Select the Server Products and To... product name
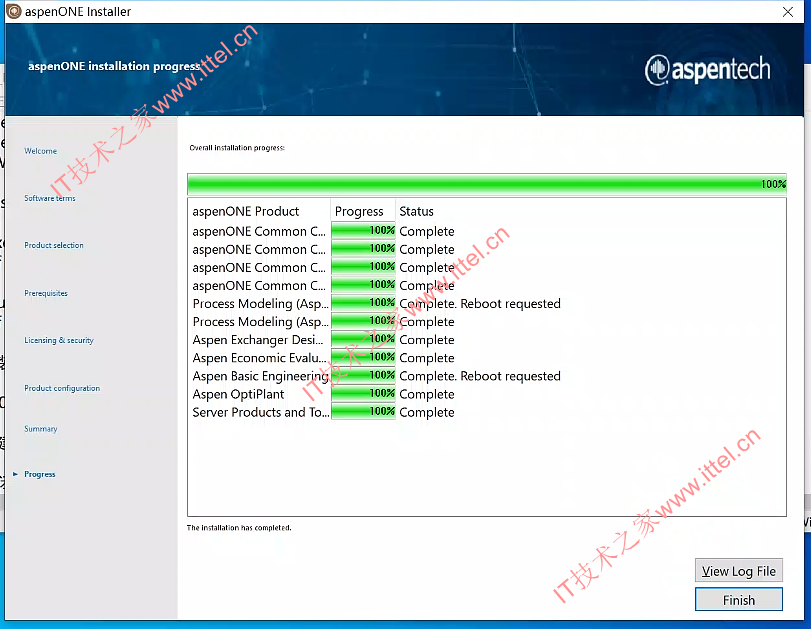Image resolution: width=811 pixels, height=629 pixels. [x=261, y=412]
